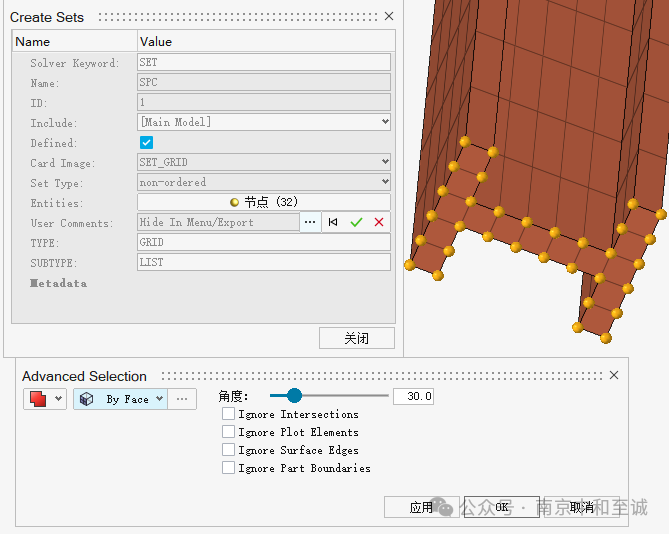Viewport: 669px width, 534px height.
Task: Click the angle slider handle
Action: (x=294, y=395)
